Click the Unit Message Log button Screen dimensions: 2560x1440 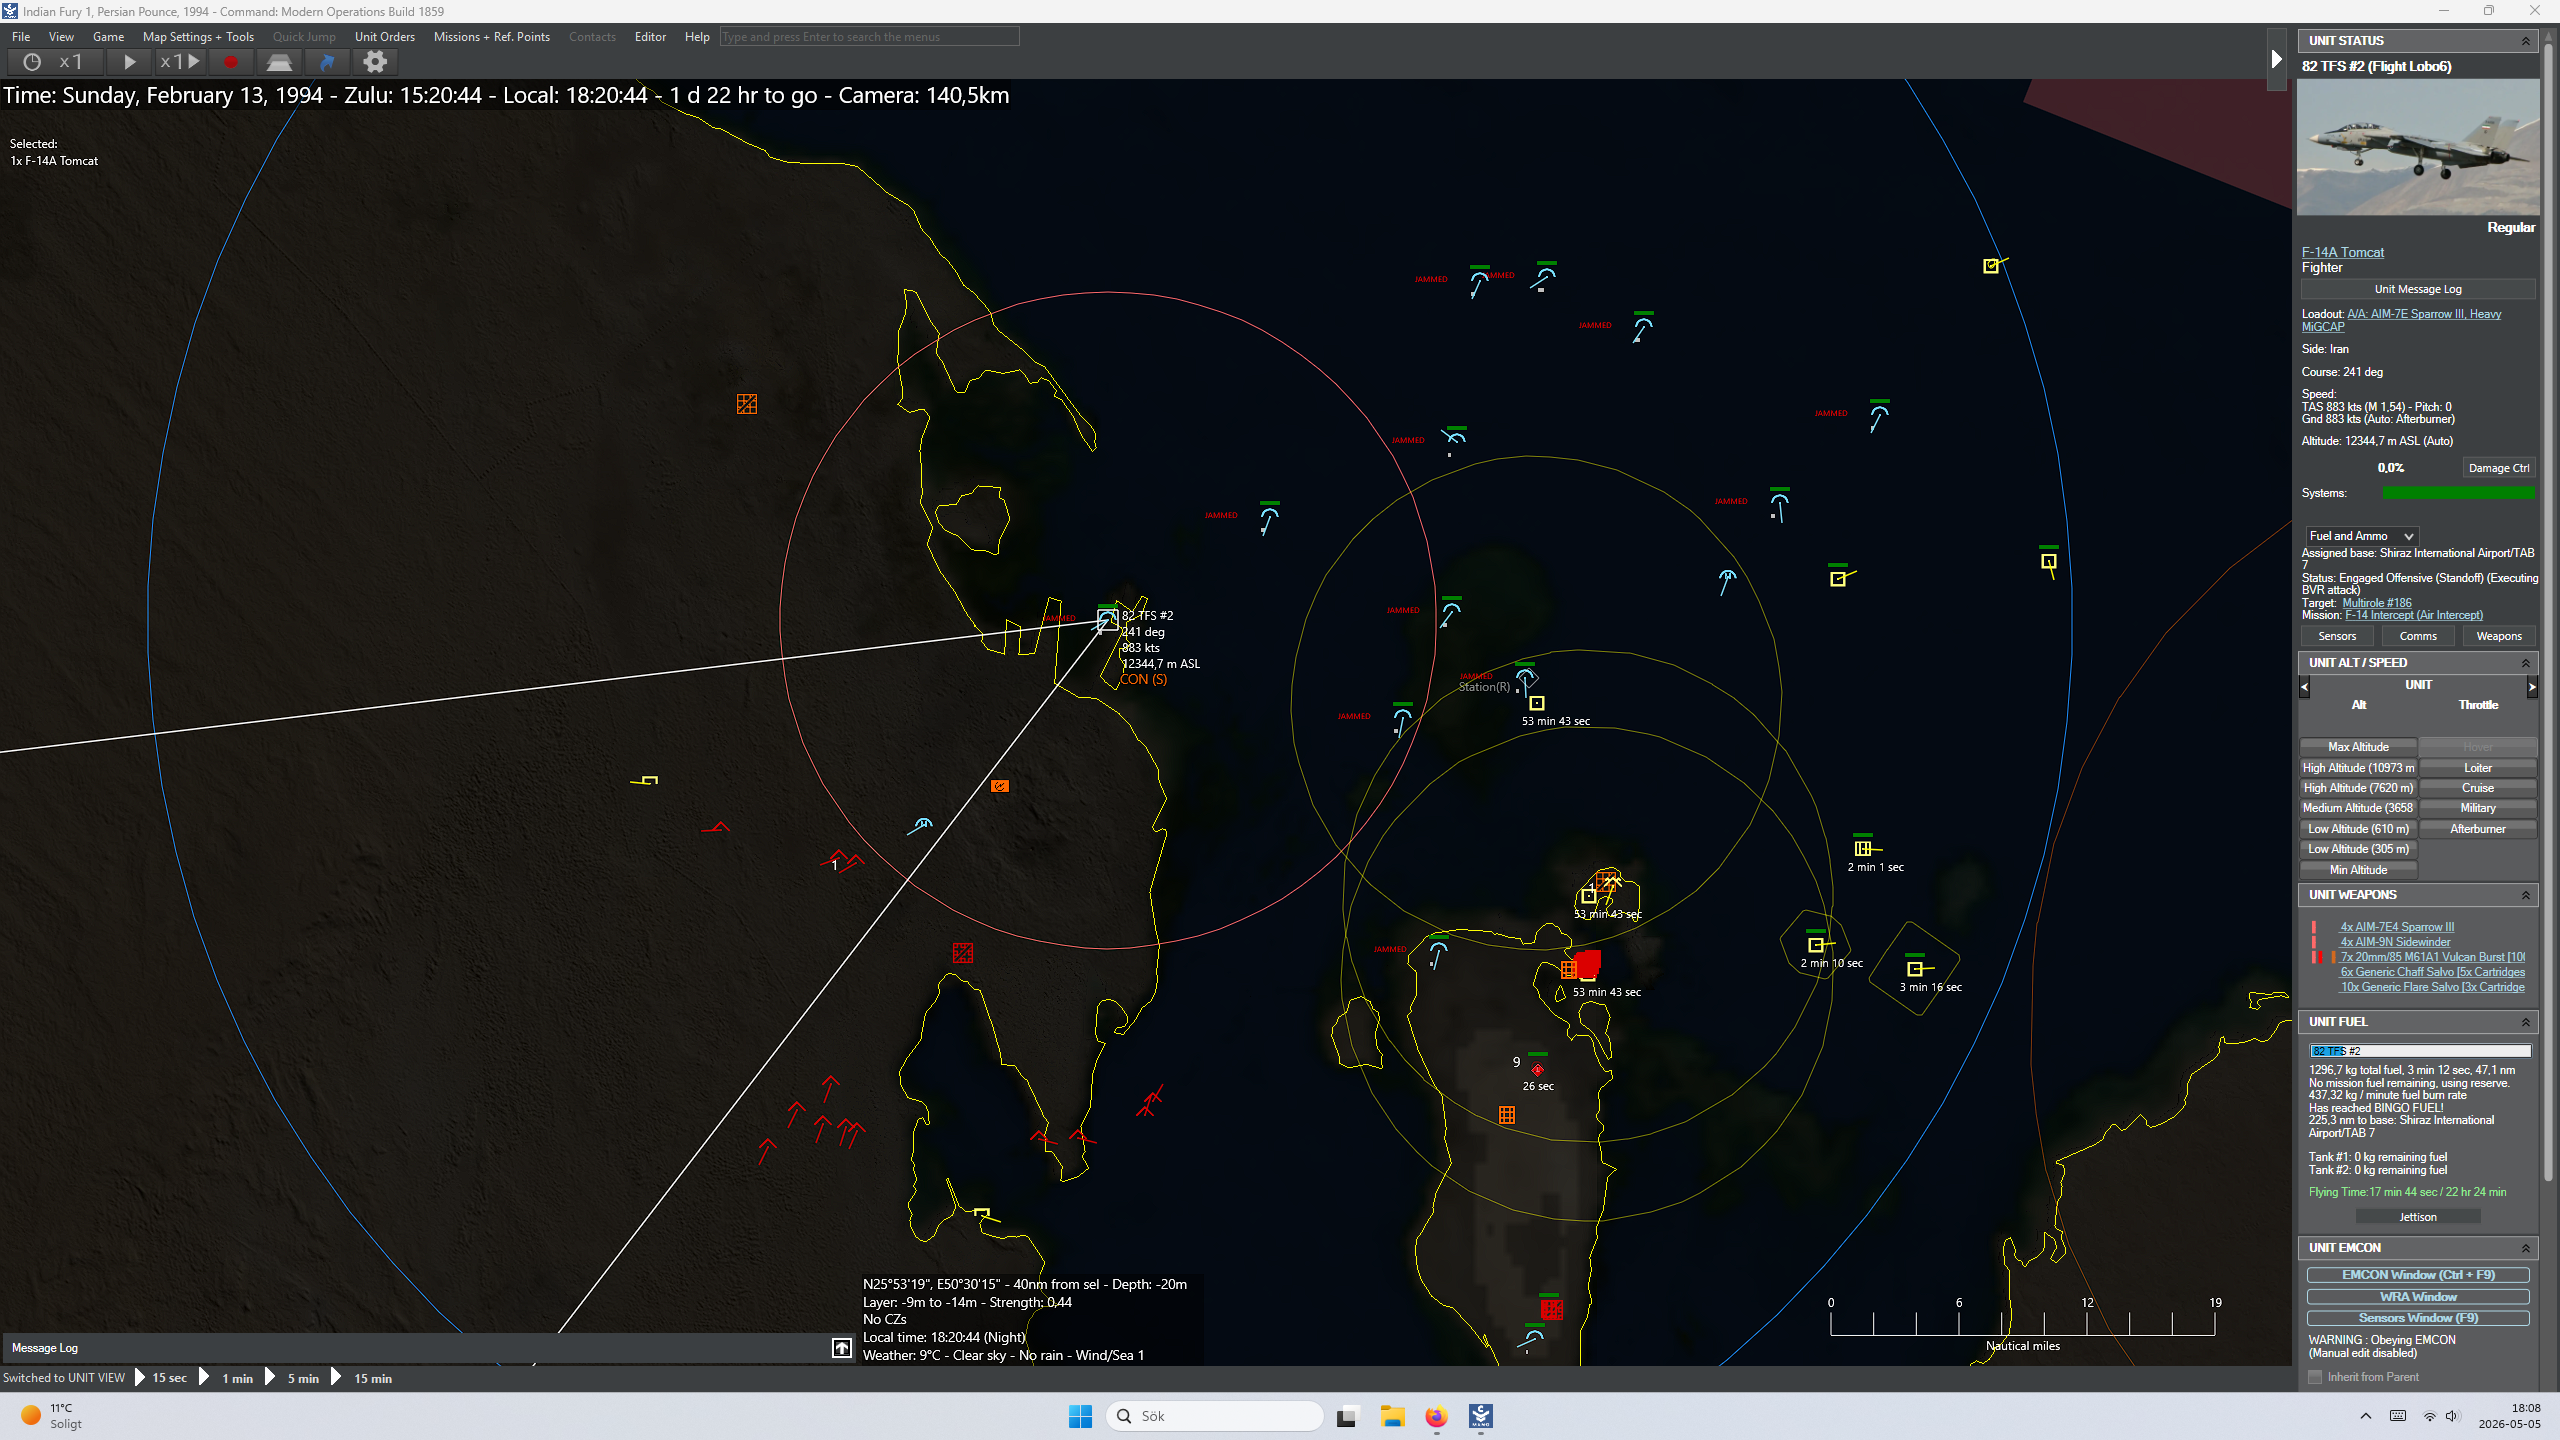pos(2418,289)
